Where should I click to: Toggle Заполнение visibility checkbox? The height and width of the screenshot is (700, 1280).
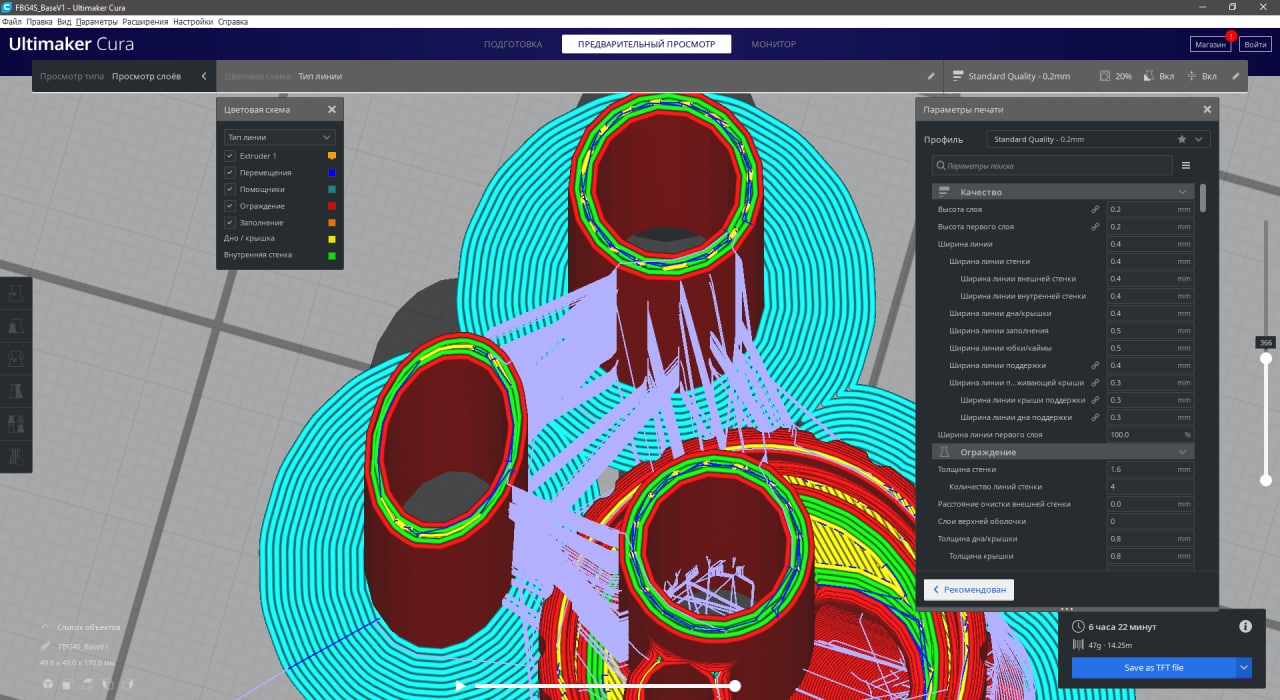click(x=230, y=222)
